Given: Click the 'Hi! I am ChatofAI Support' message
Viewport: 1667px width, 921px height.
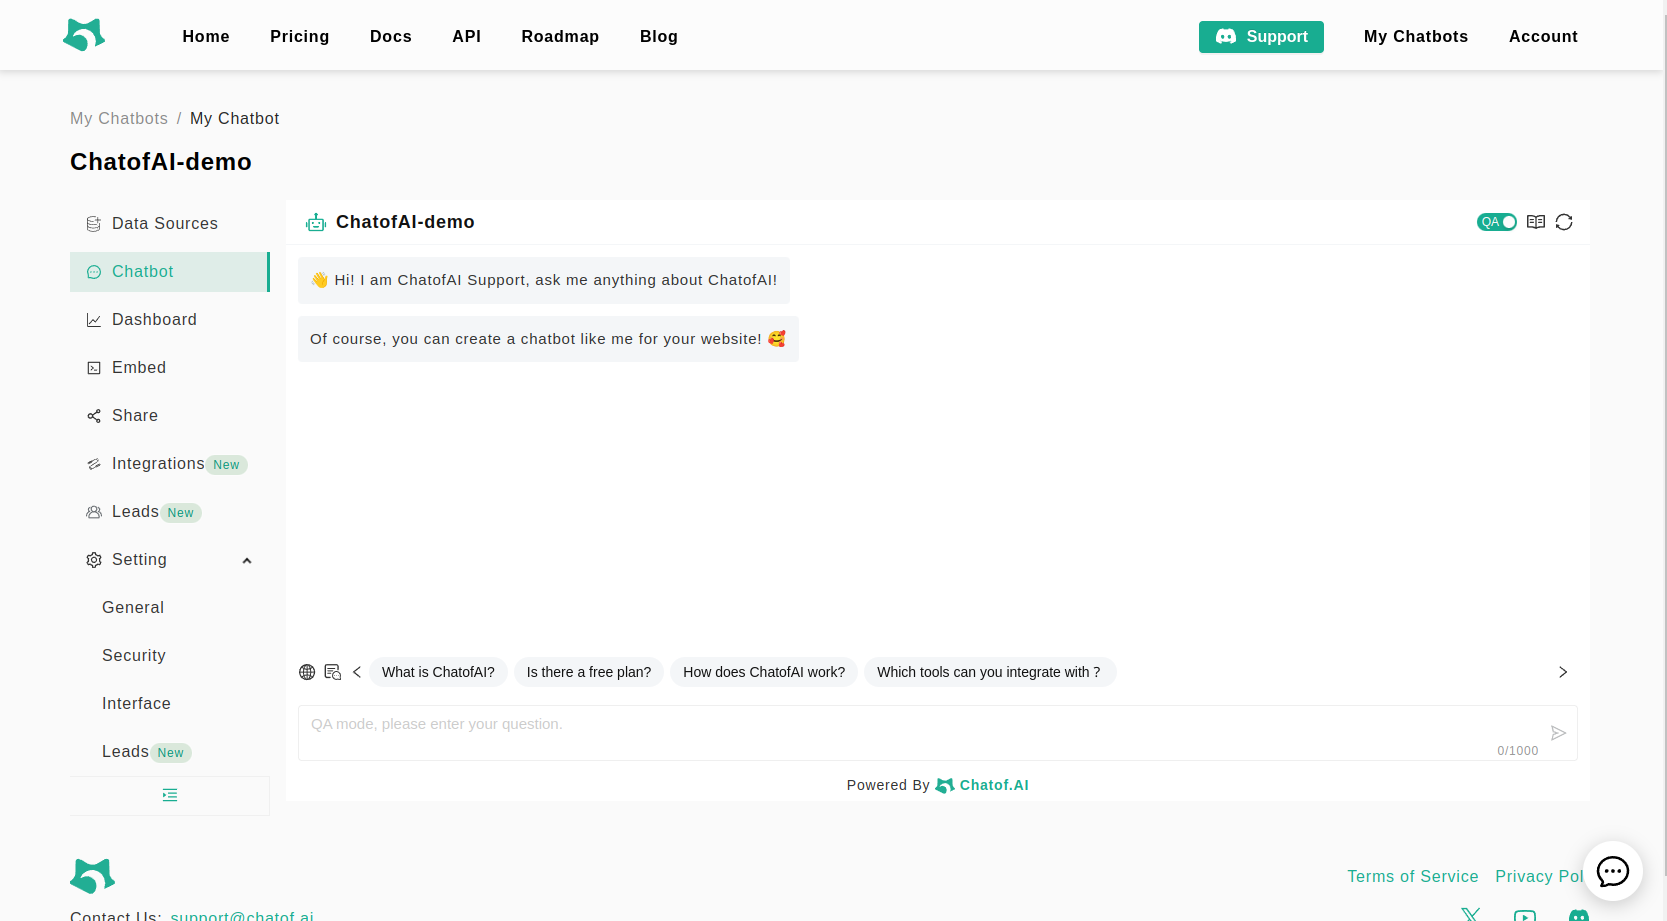Looking at the screenshot, I should pyautogui.click(x=544, y=280).
